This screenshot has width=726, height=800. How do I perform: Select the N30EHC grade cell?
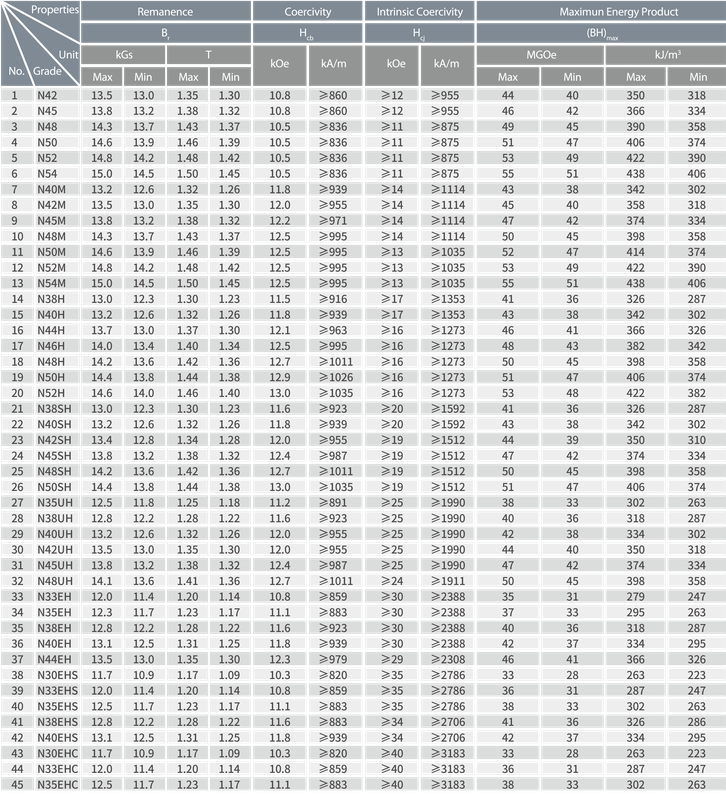(57, 753)
